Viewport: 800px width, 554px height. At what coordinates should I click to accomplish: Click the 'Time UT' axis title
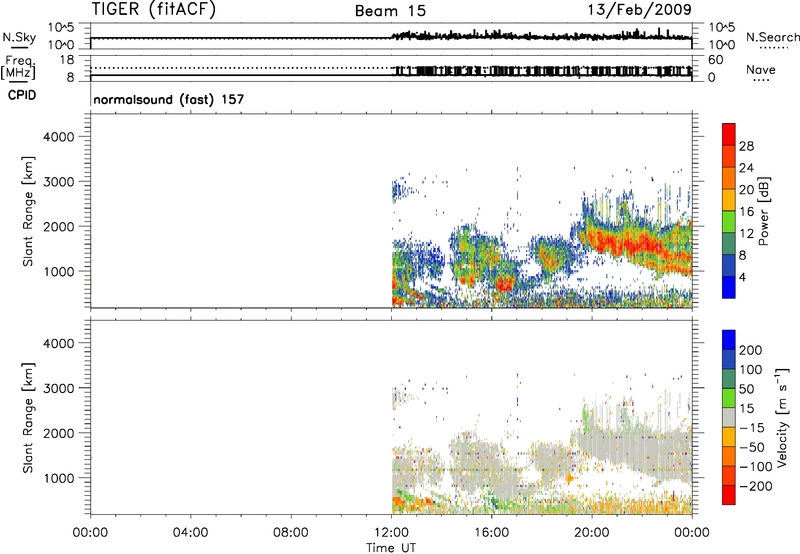click(391, 548)
